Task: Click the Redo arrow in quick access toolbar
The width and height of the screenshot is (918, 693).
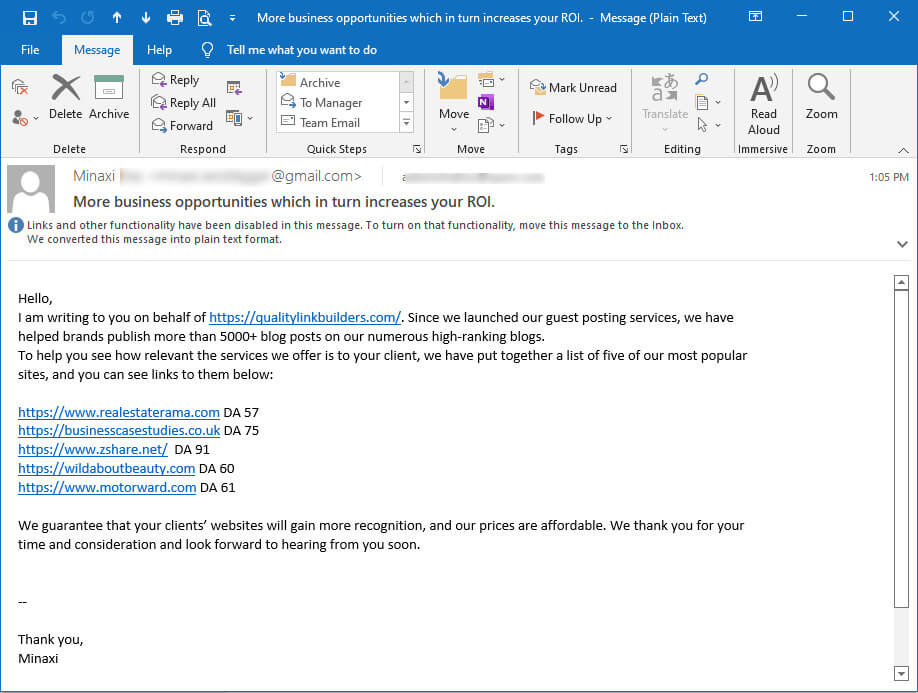Action: (x=87, y=18)
